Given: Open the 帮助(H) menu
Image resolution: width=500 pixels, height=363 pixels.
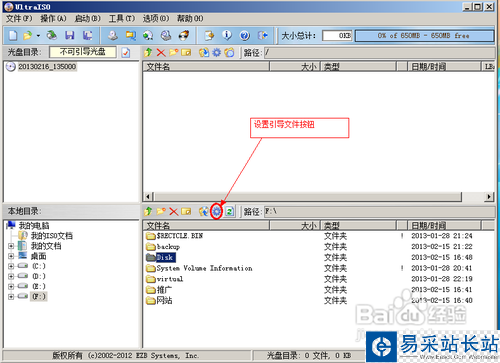Looking at the screenshot, I should tap(190, 18).
